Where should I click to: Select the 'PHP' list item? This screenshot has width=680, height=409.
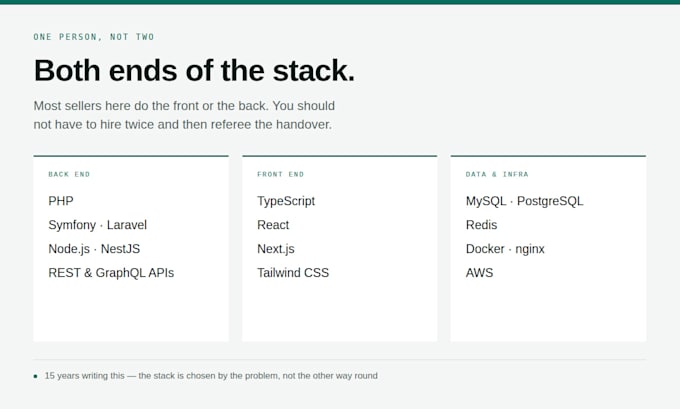click(61, 201)
